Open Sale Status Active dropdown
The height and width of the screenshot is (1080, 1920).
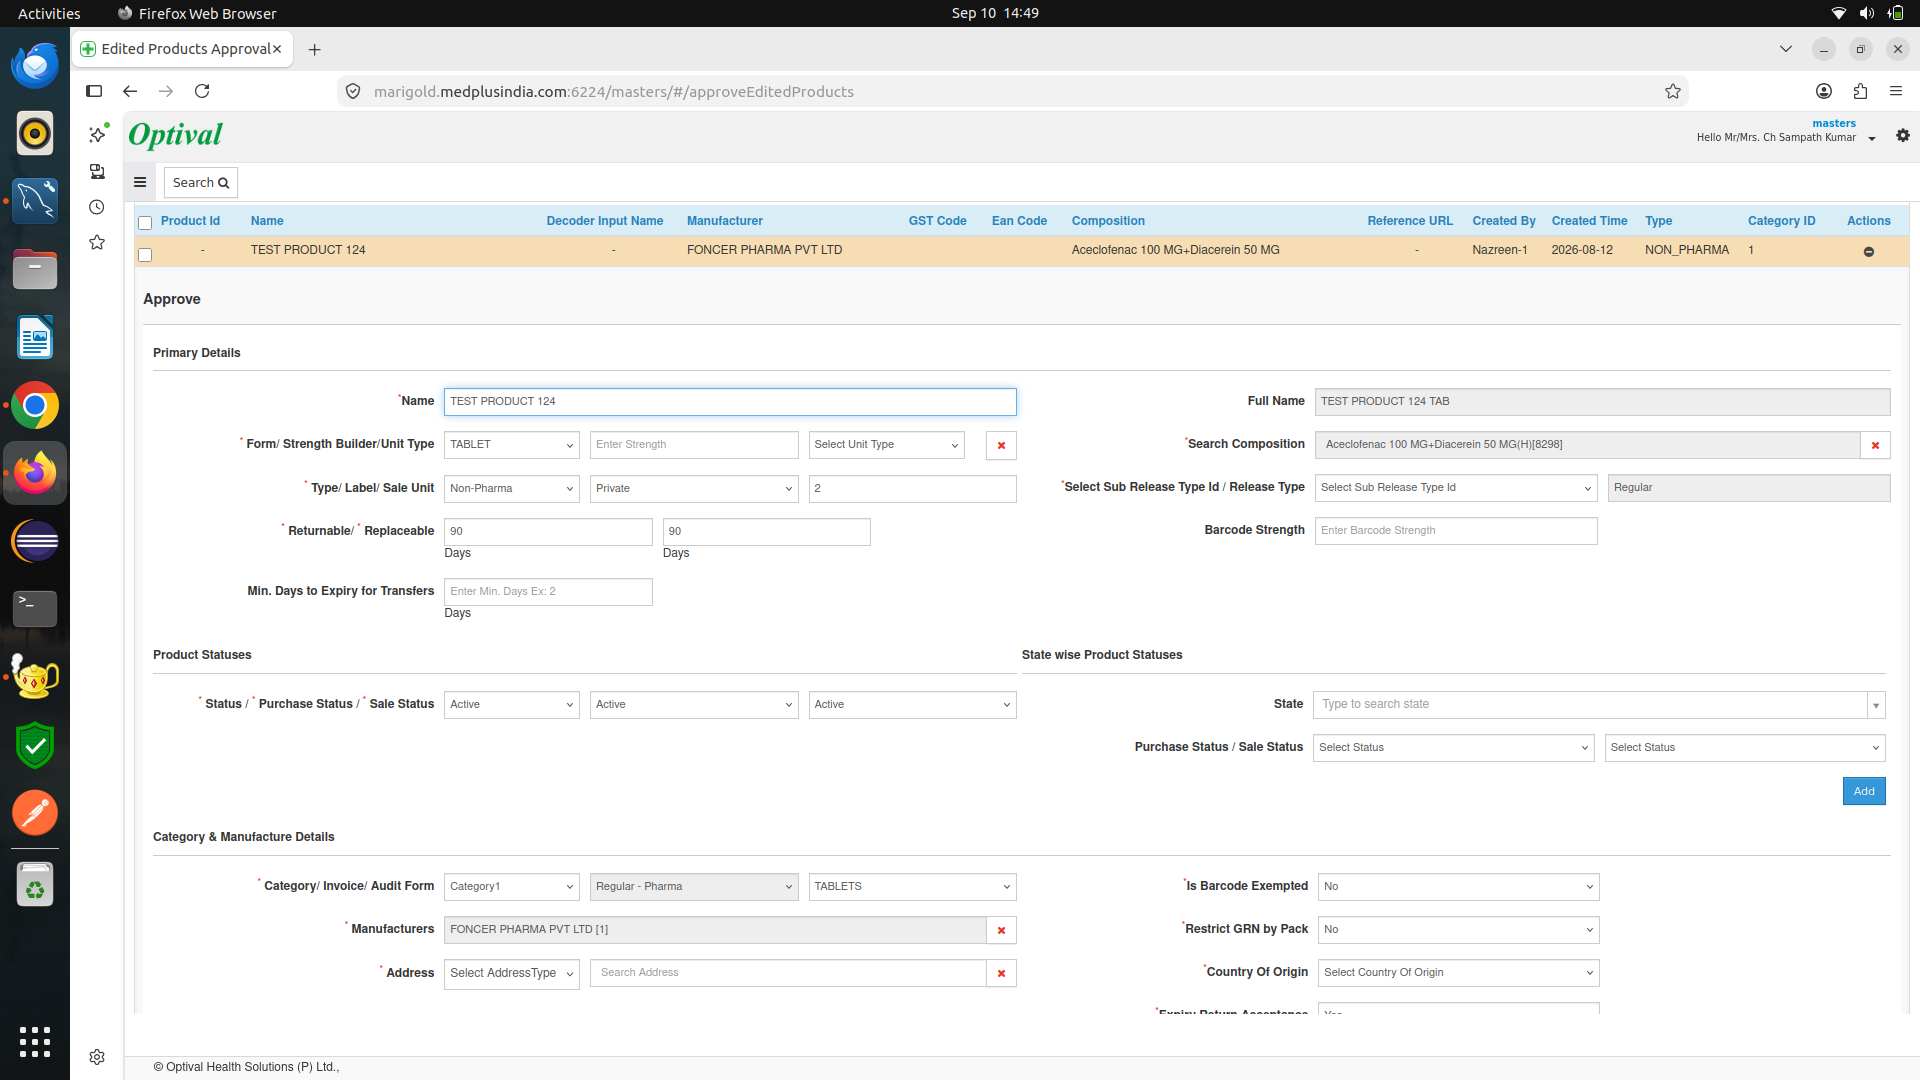coord(912,705)
